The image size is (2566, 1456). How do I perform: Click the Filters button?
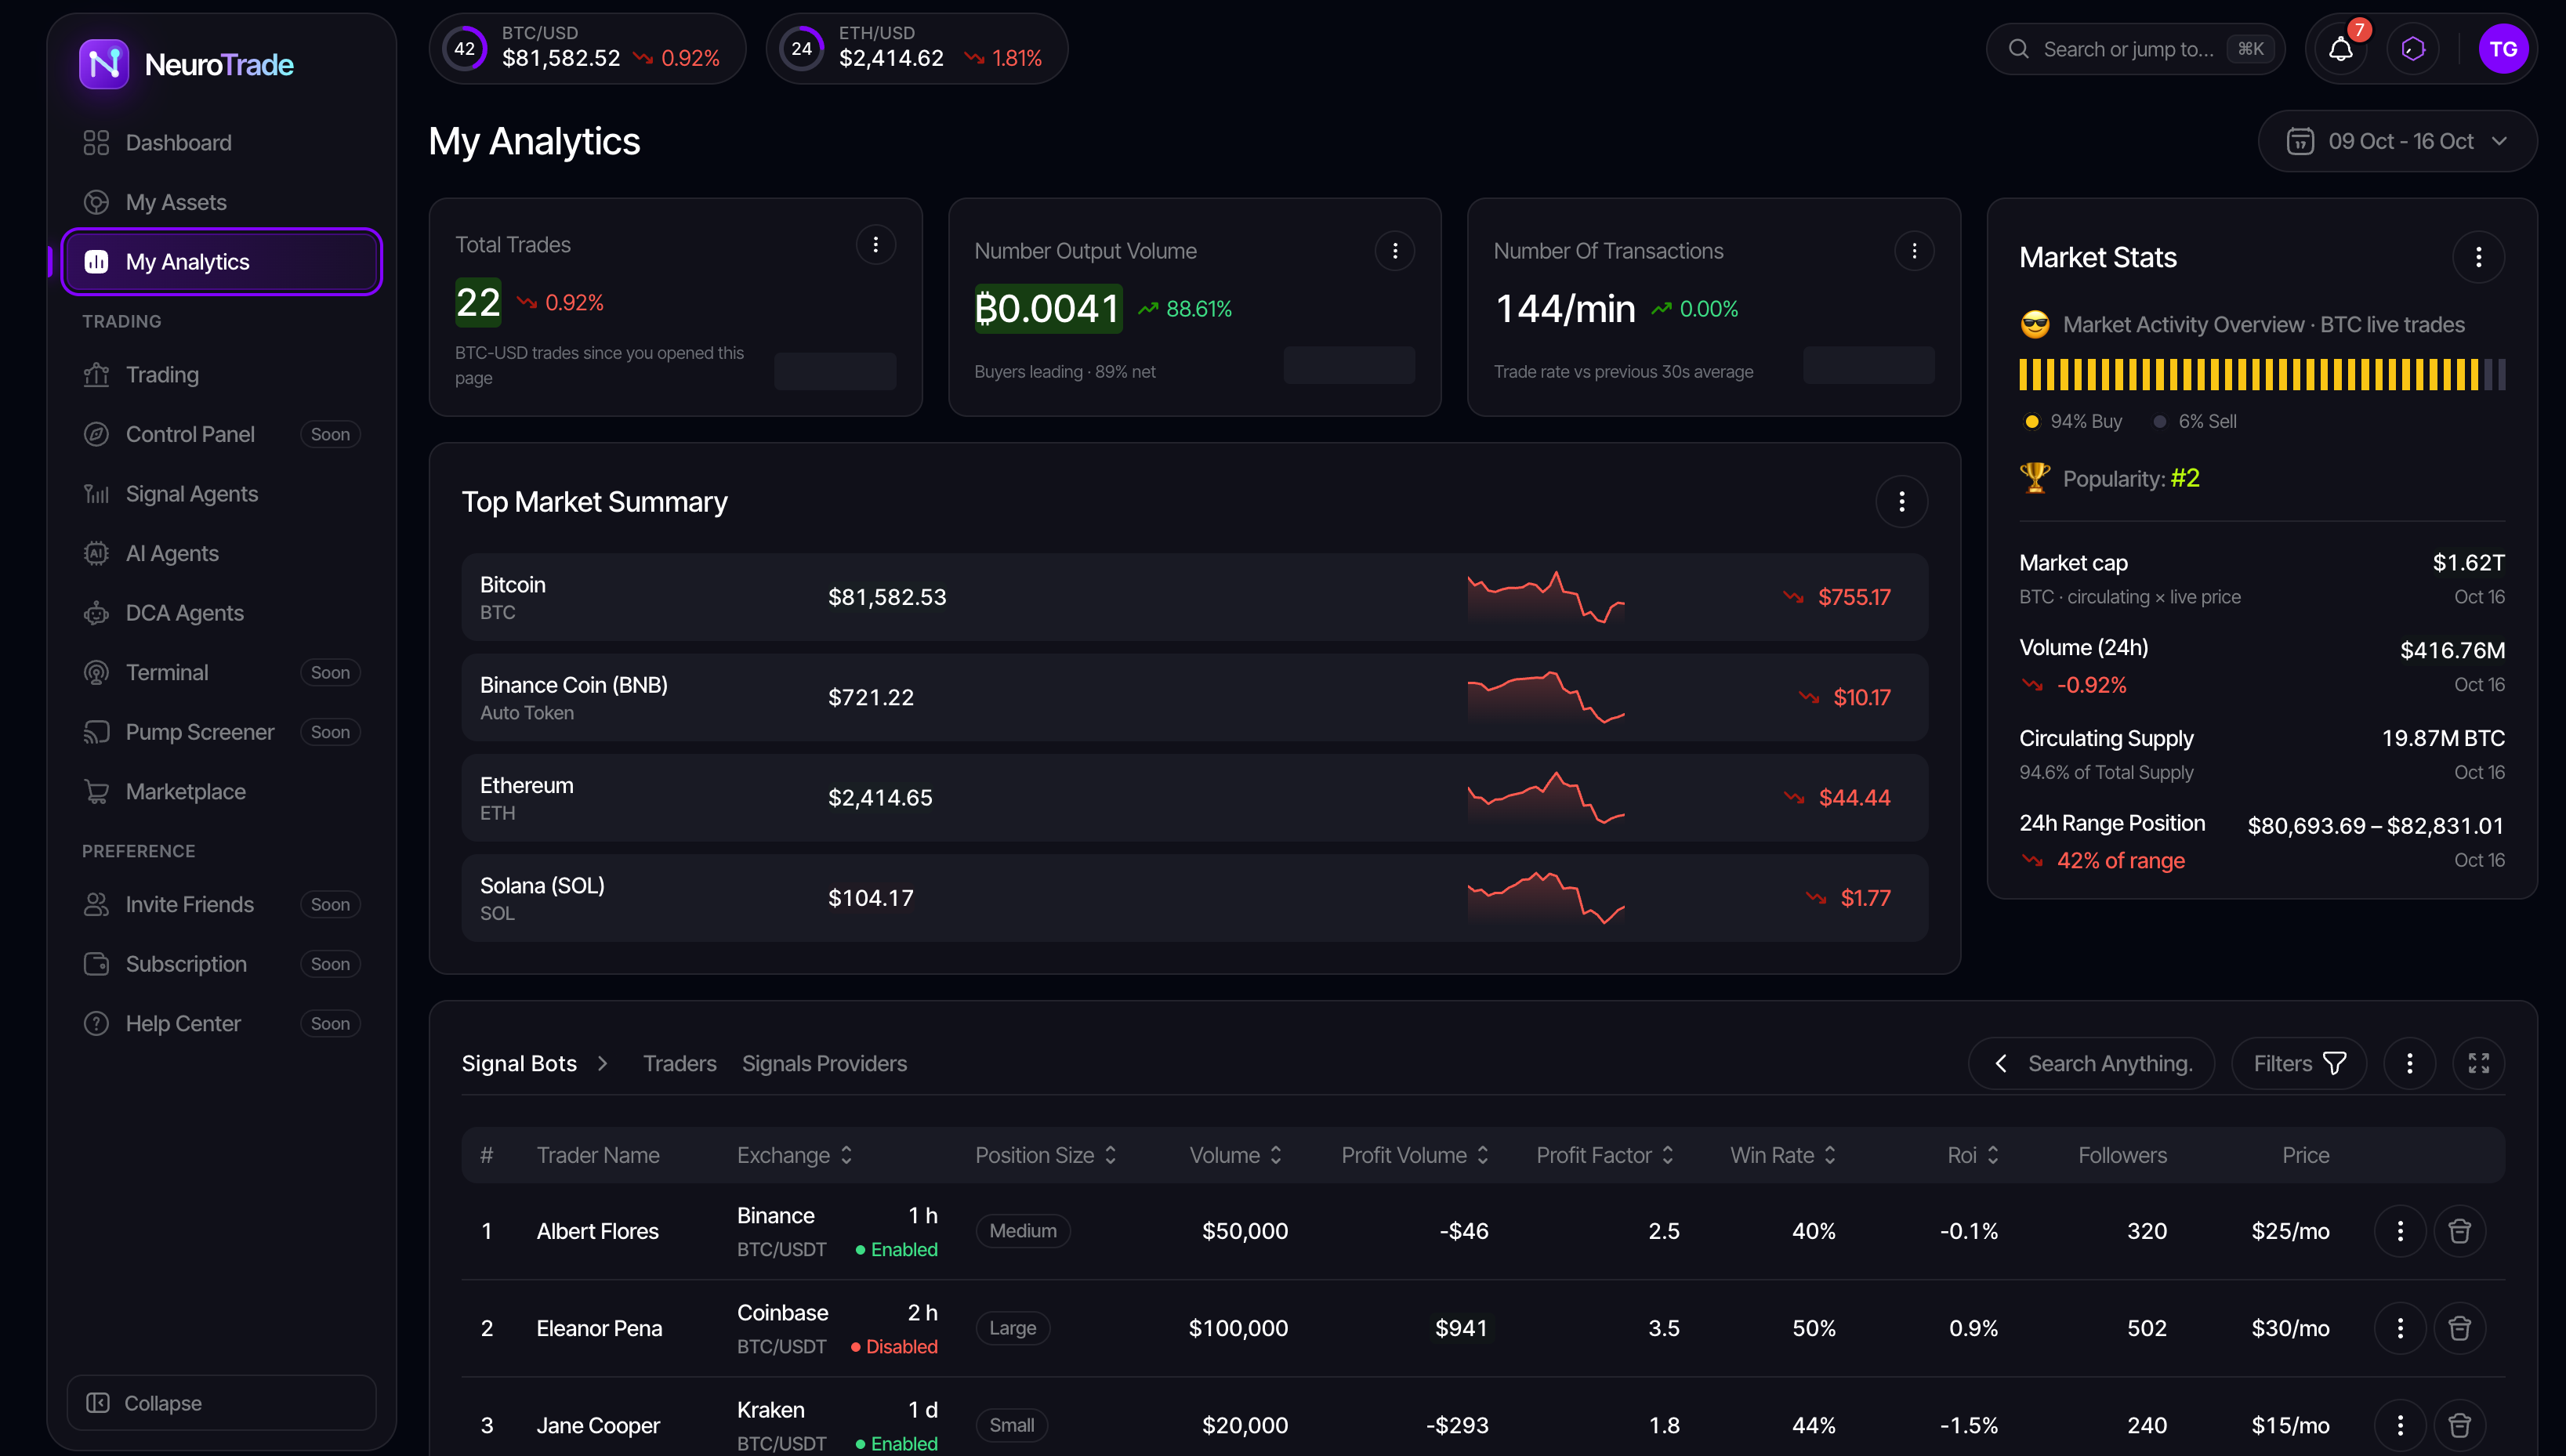pyautogui.click(x=2298, y=1063)
